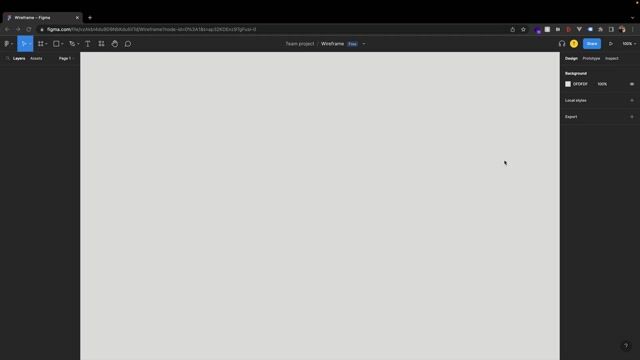Select the Comment tool
This screenshot has width=640, height=360.
click(128, 44)
